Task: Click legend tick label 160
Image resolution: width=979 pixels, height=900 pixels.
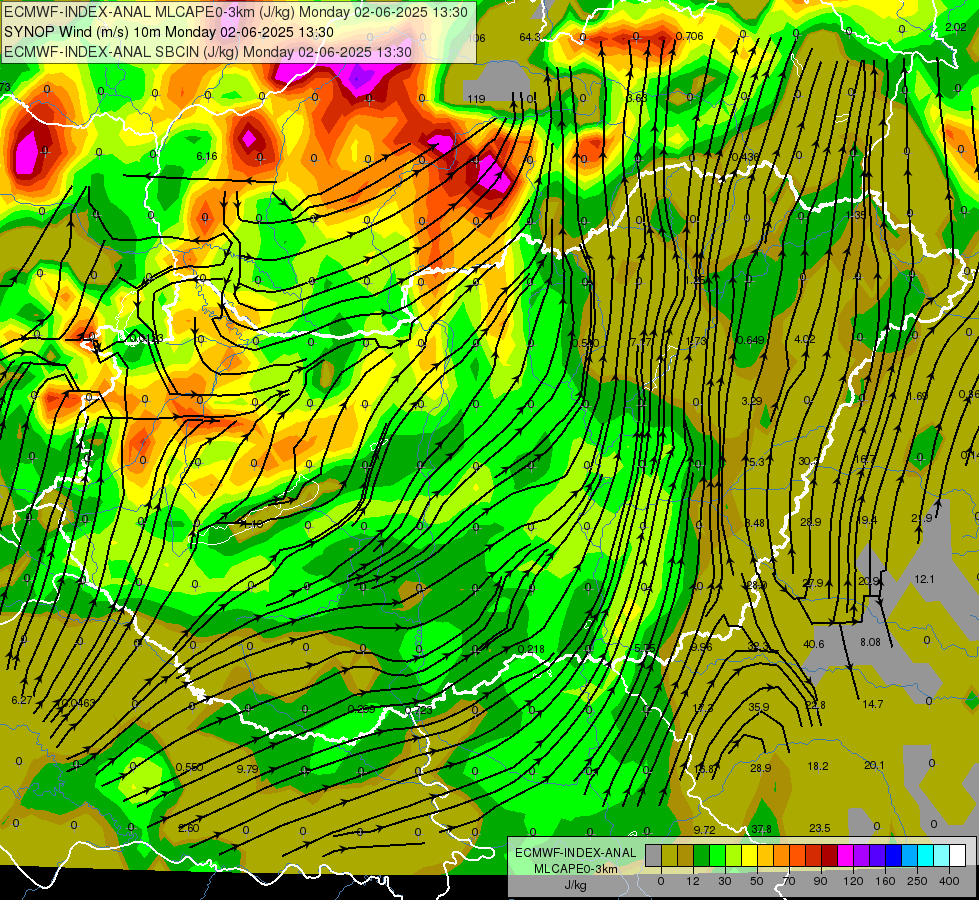Action: click(885, 881)
